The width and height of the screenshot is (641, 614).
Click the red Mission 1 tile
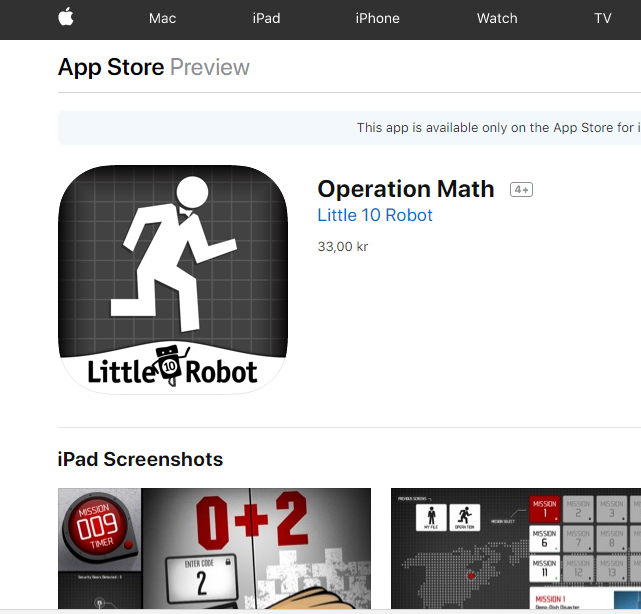point(545,509)
